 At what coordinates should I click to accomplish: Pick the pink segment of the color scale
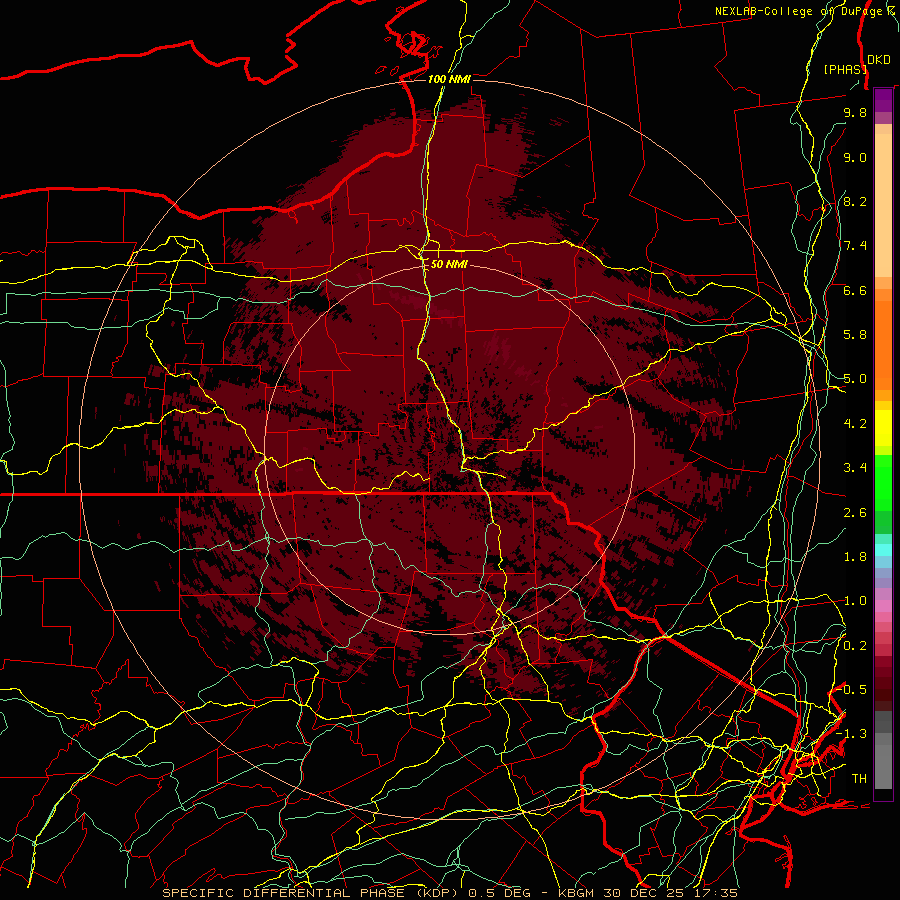(883, 606)
